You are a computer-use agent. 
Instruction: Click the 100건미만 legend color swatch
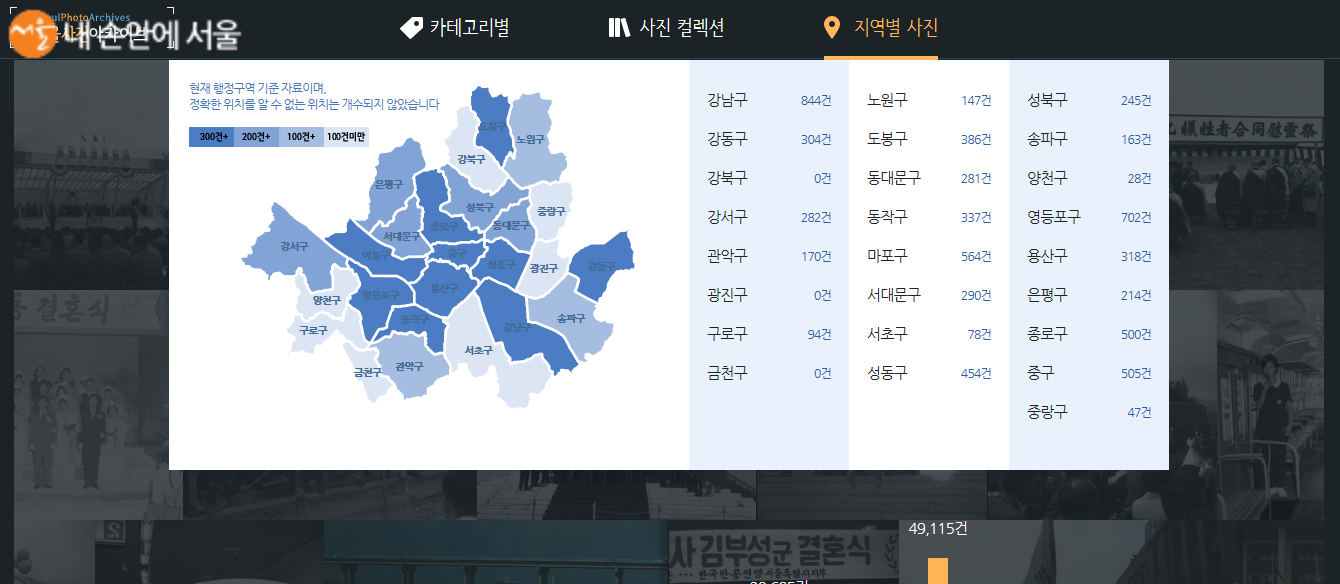pos(346,137)
